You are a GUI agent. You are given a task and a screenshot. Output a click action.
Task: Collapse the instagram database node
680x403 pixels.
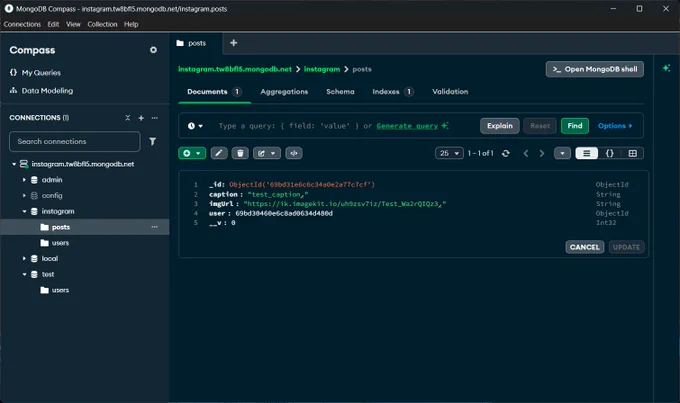click(x=24, y=211)
